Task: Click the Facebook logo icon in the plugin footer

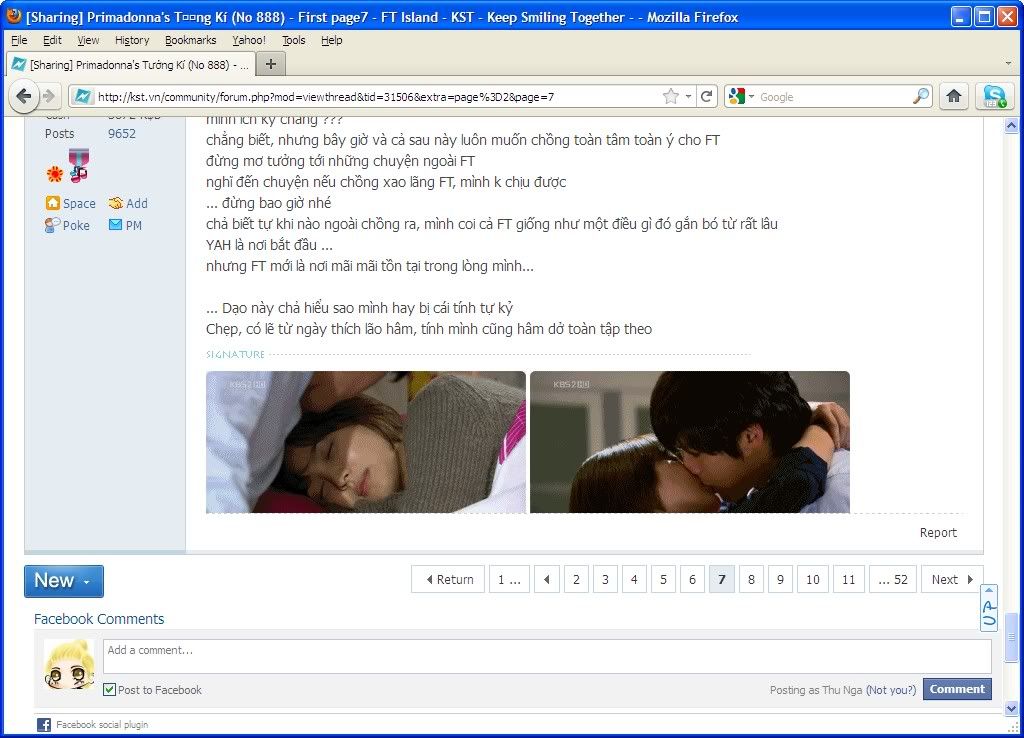Action: pyautogui.click(x=44, y=725)
